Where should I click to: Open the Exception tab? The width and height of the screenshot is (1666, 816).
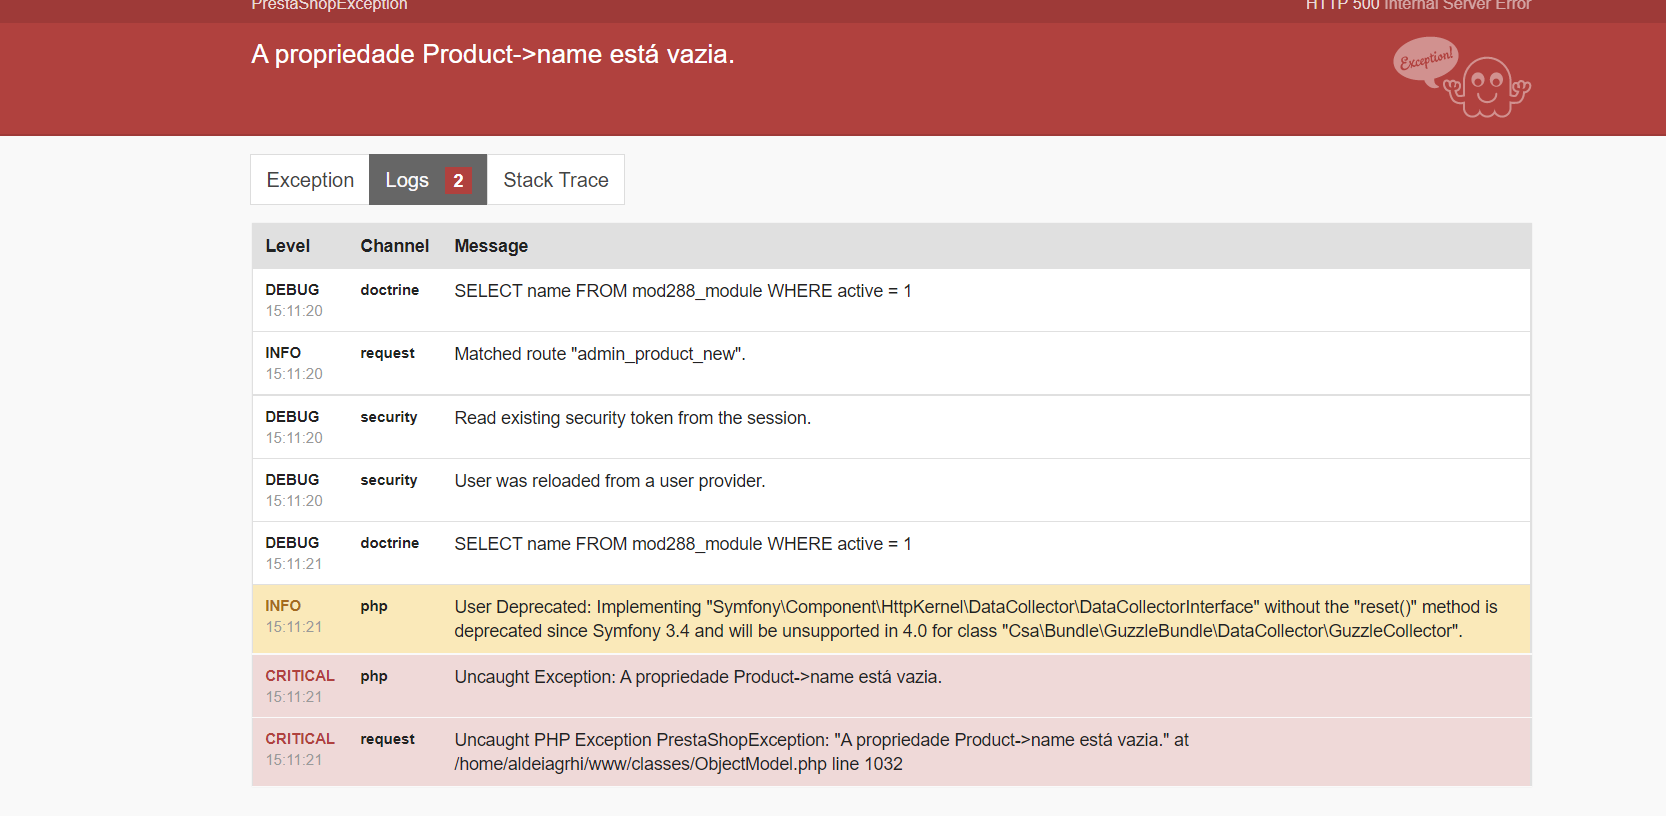(x=310, y=180)
